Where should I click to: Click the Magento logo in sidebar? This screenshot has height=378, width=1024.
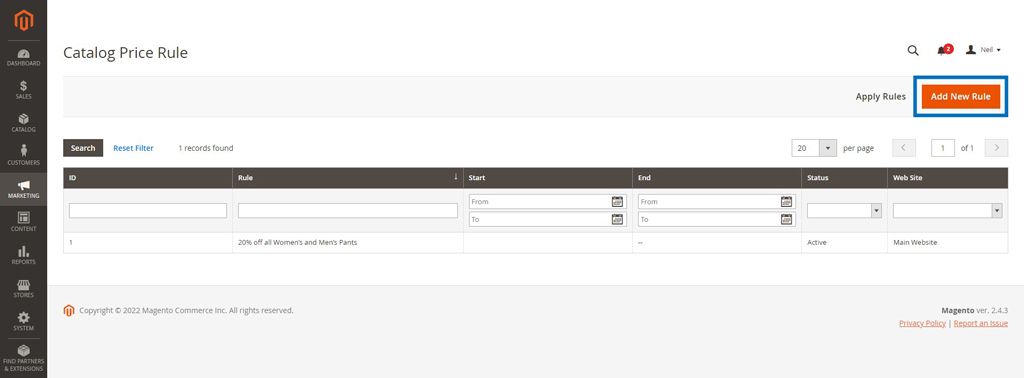(x=24, y=21)
